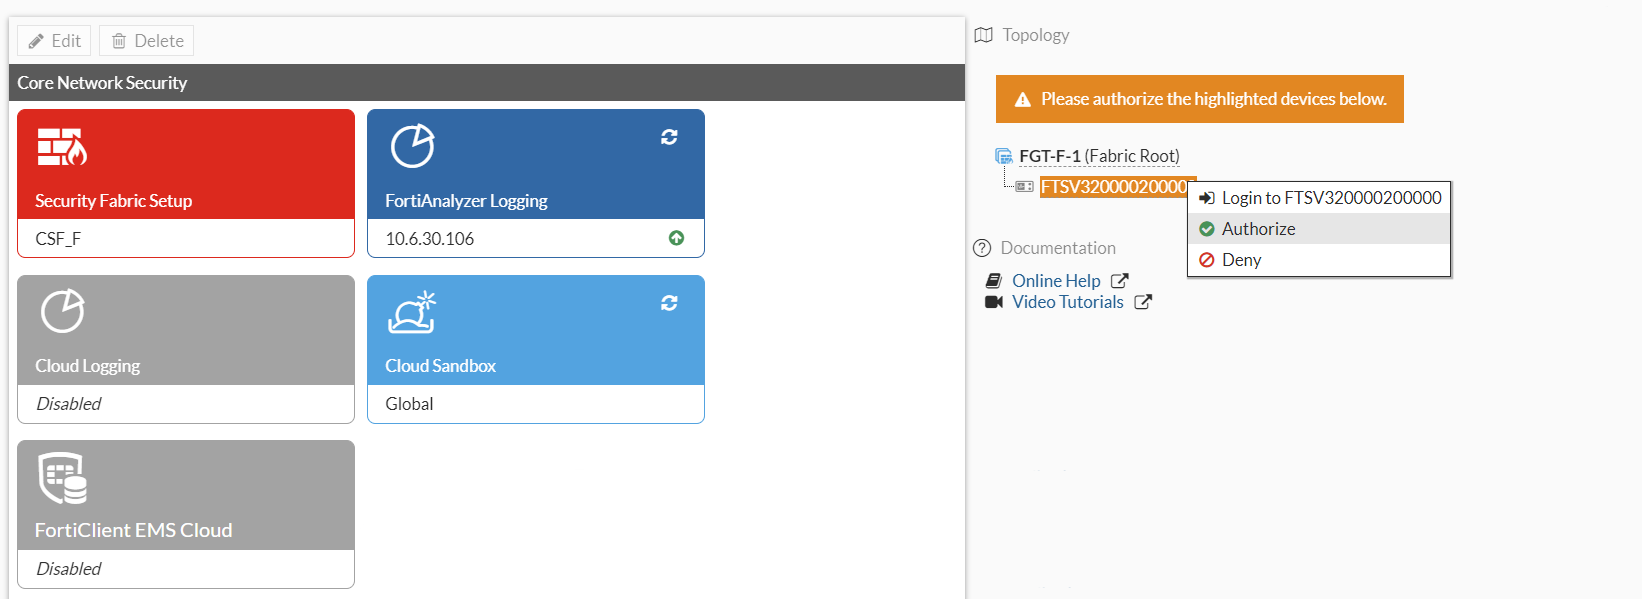1642x599 pixels.
Task: Open the Video Tutorials link
Action: [x=1067, y=302]
